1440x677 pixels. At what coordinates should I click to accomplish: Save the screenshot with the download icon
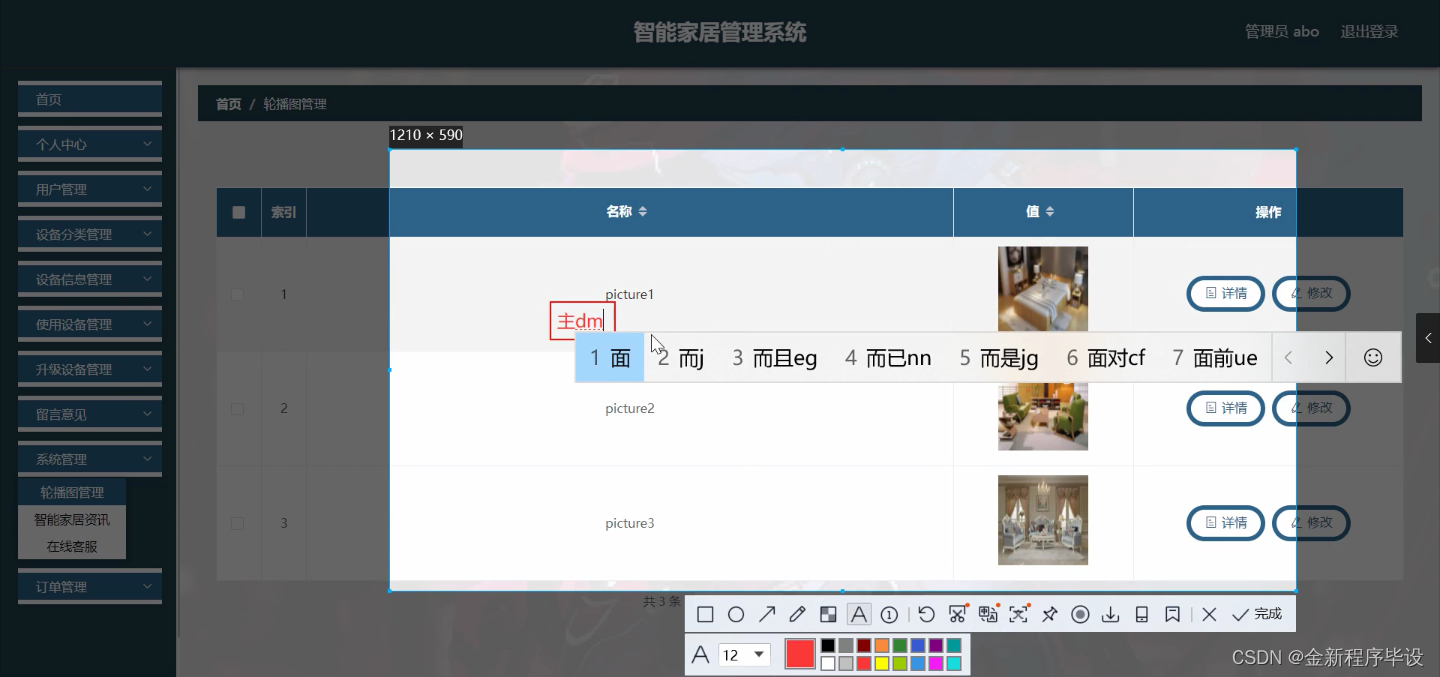[1111, 614]
